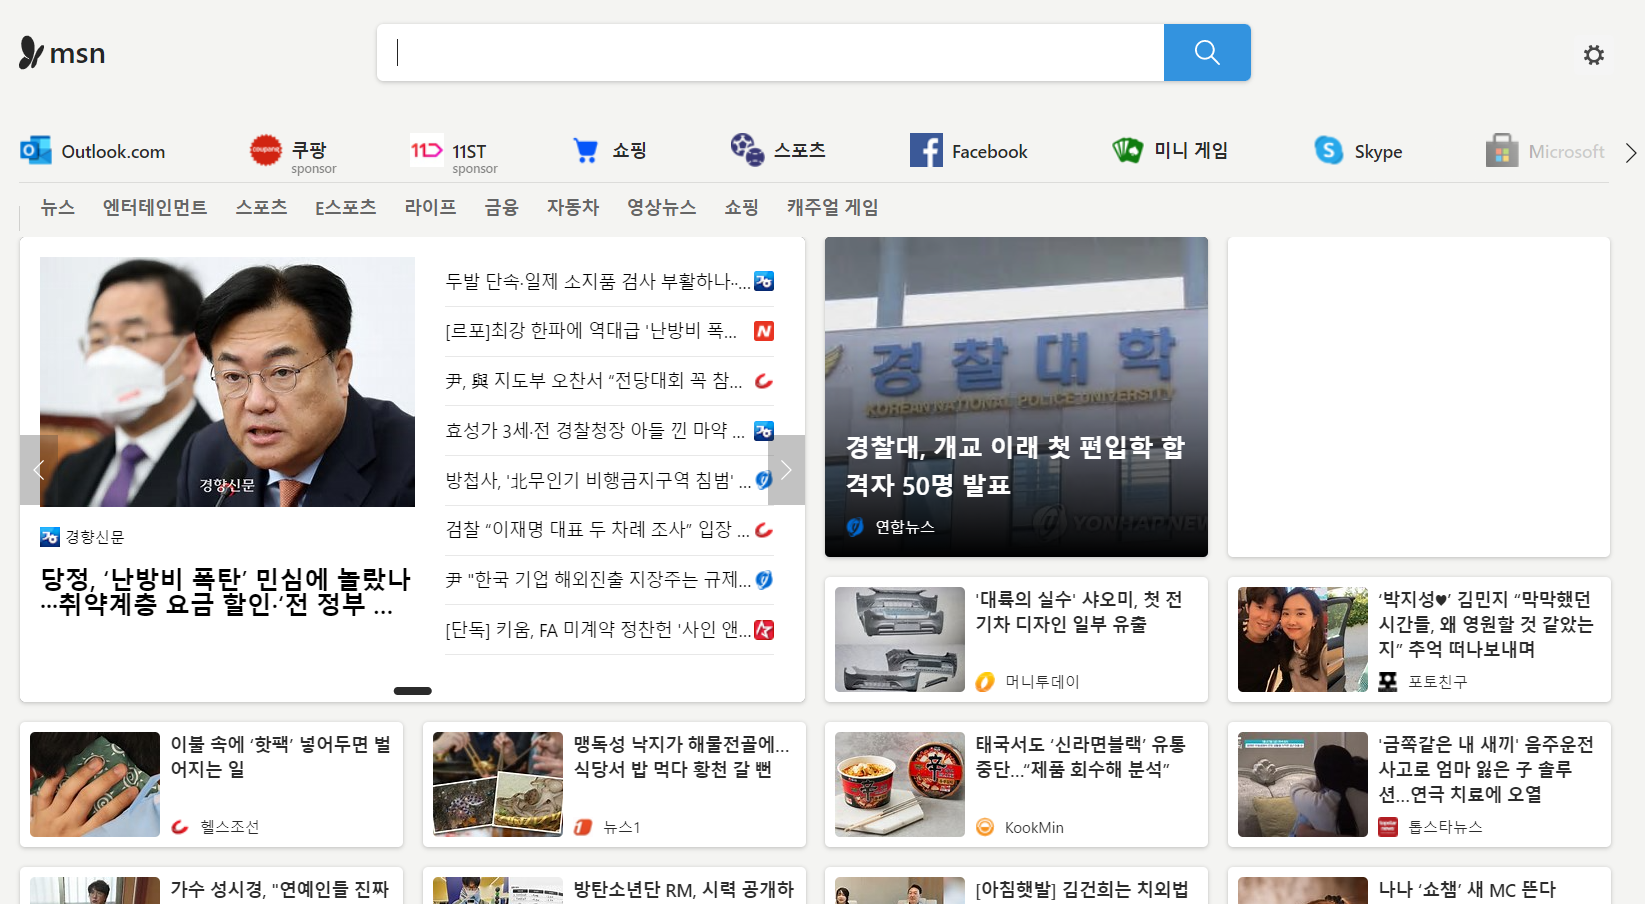Image resolution: width=1645 pixels, height=904 pixels.
Task: Expand more shortcuts with the right chevron
Action: point(1630,152)
